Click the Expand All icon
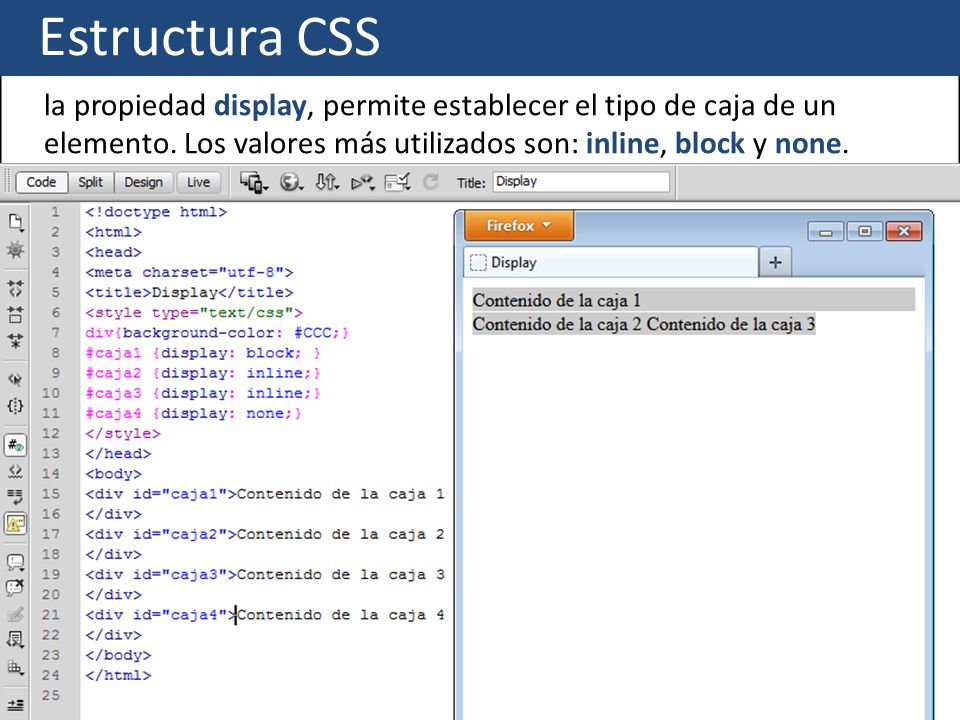 (x=15, y=341)
